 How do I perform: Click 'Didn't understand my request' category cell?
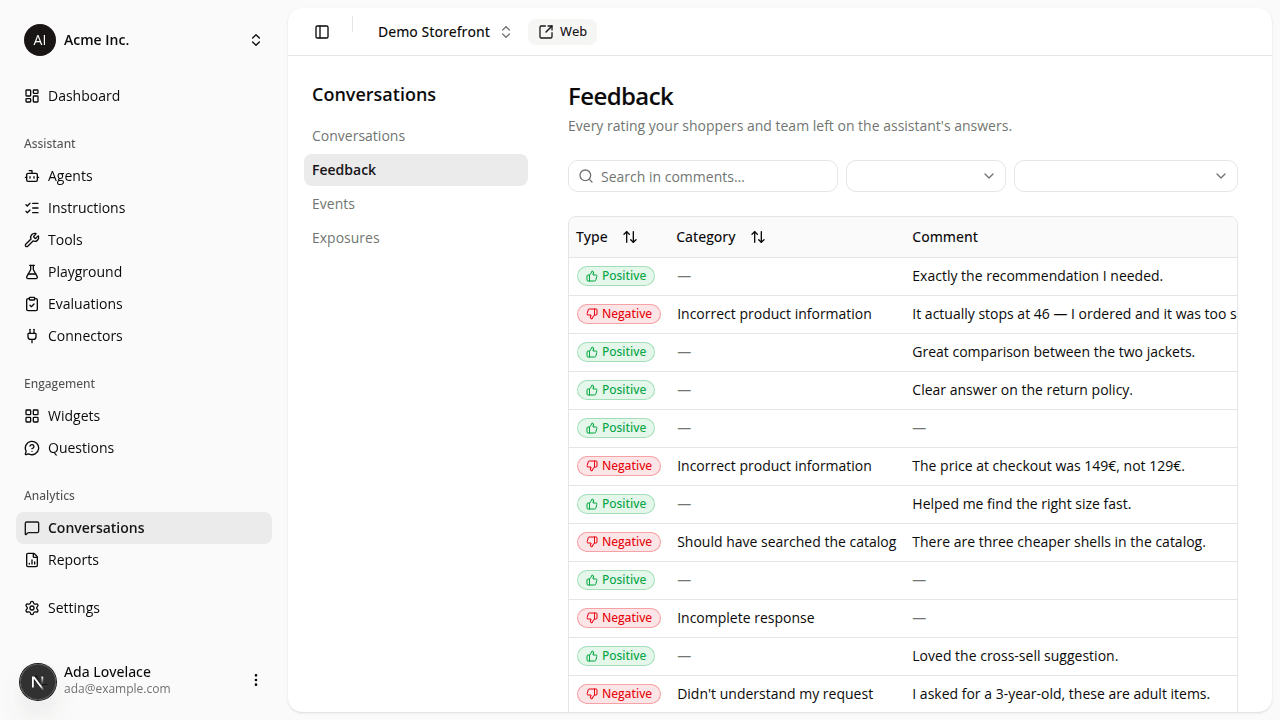coord(775,694)
